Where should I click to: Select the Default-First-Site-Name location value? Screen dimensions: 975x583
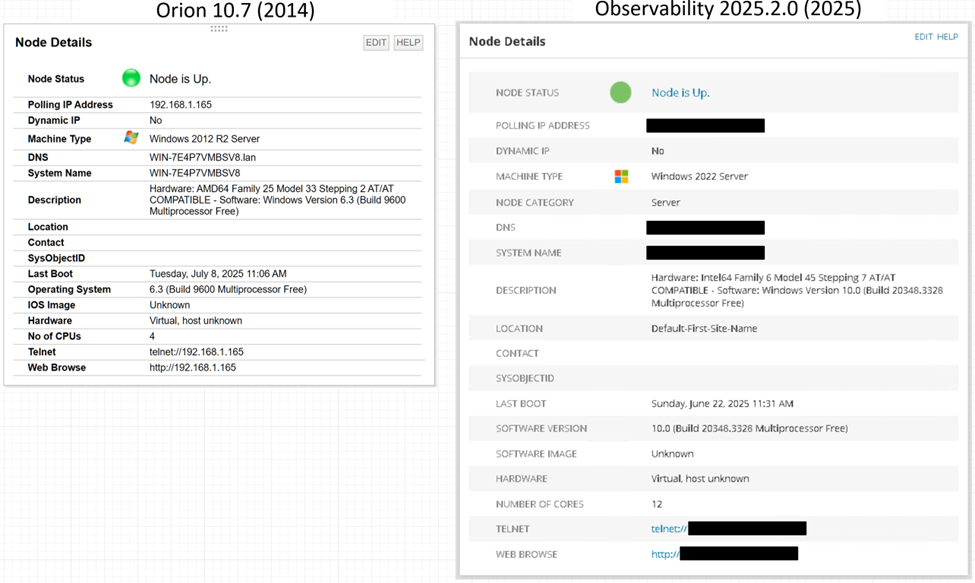tap(704, 329)
